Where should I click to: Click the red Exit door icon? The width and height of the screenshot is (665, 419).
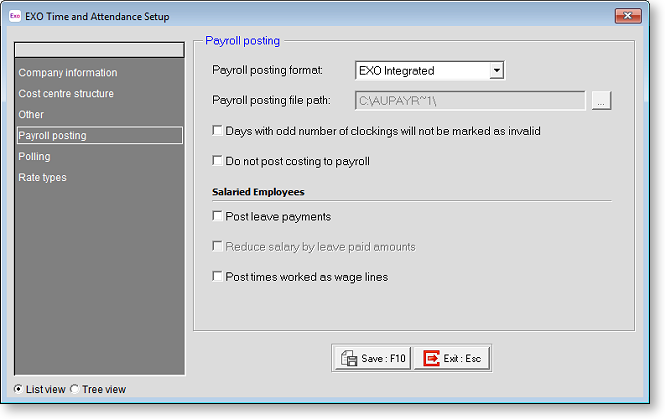pyautogui.click(x=432, y=358)
